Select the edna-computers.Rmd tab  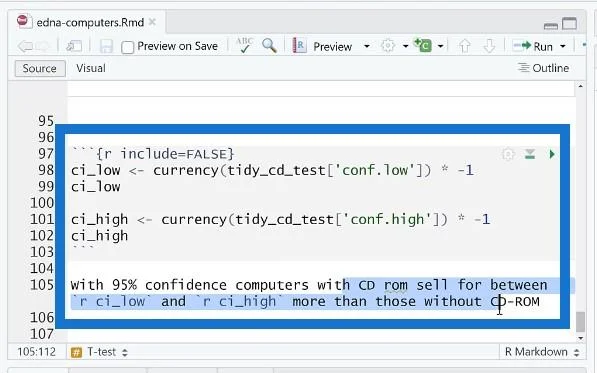90,22
